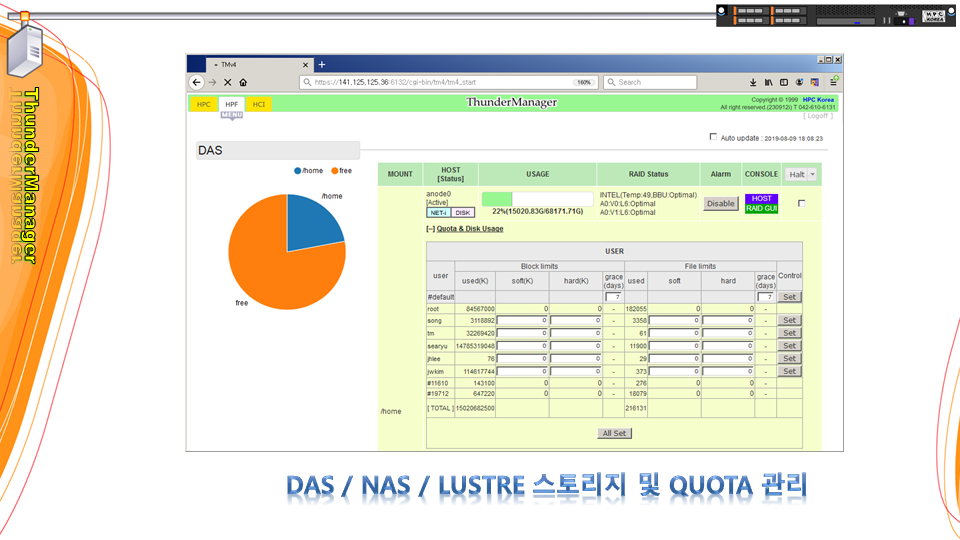Click the anode0 host name
Screen dimensions: 960x540
pos(438,194)
